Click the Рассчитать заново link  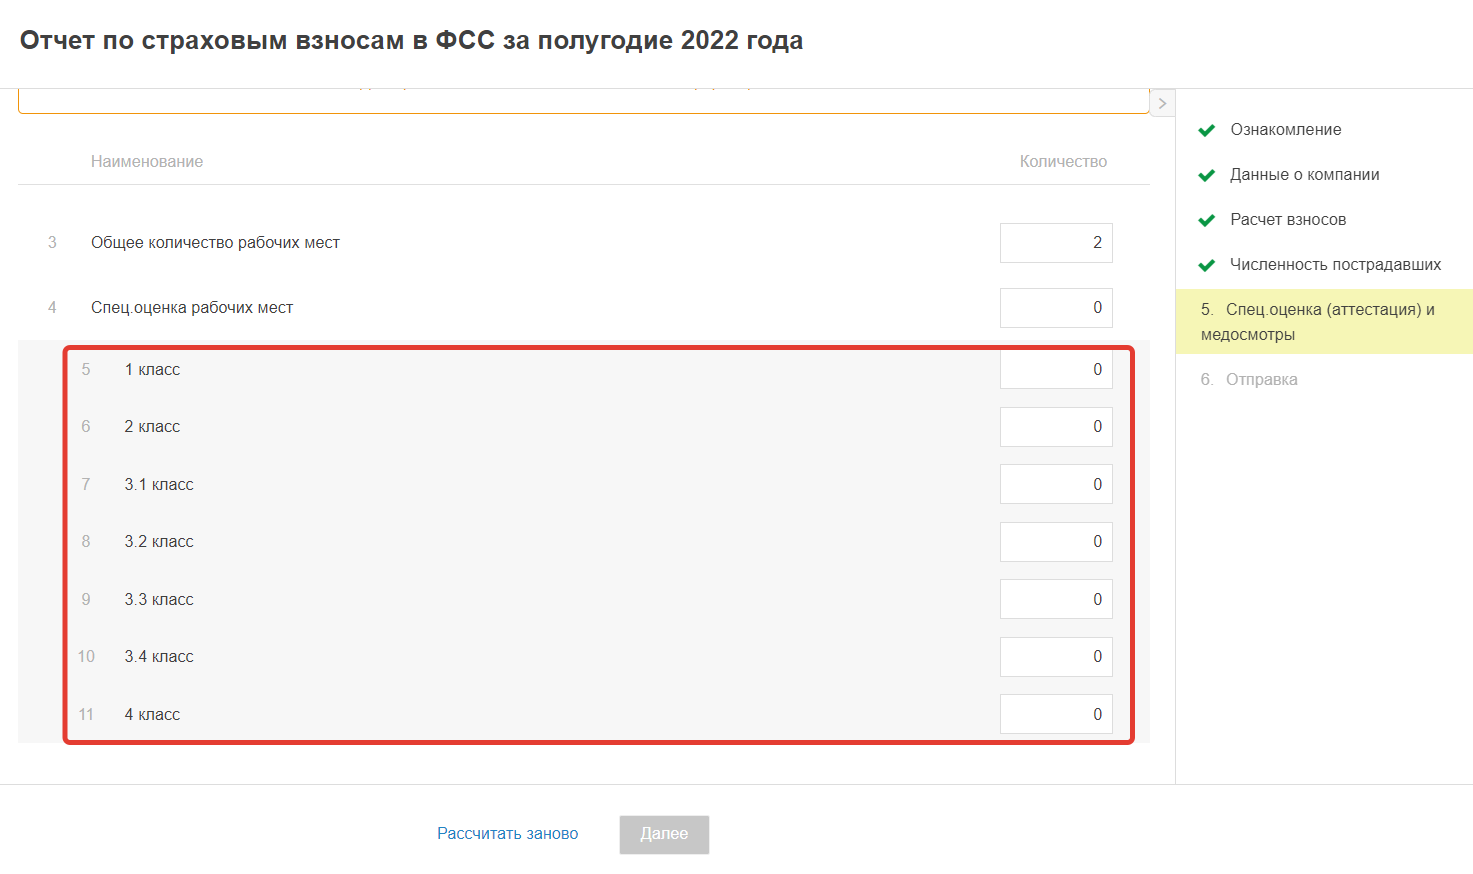(x=507, y=834)
